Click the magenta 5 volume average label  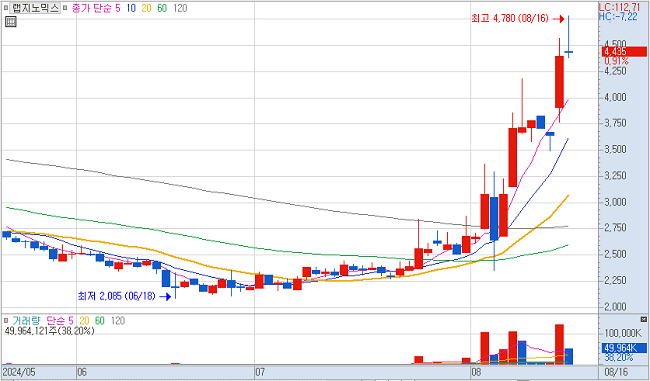[71, 320]
